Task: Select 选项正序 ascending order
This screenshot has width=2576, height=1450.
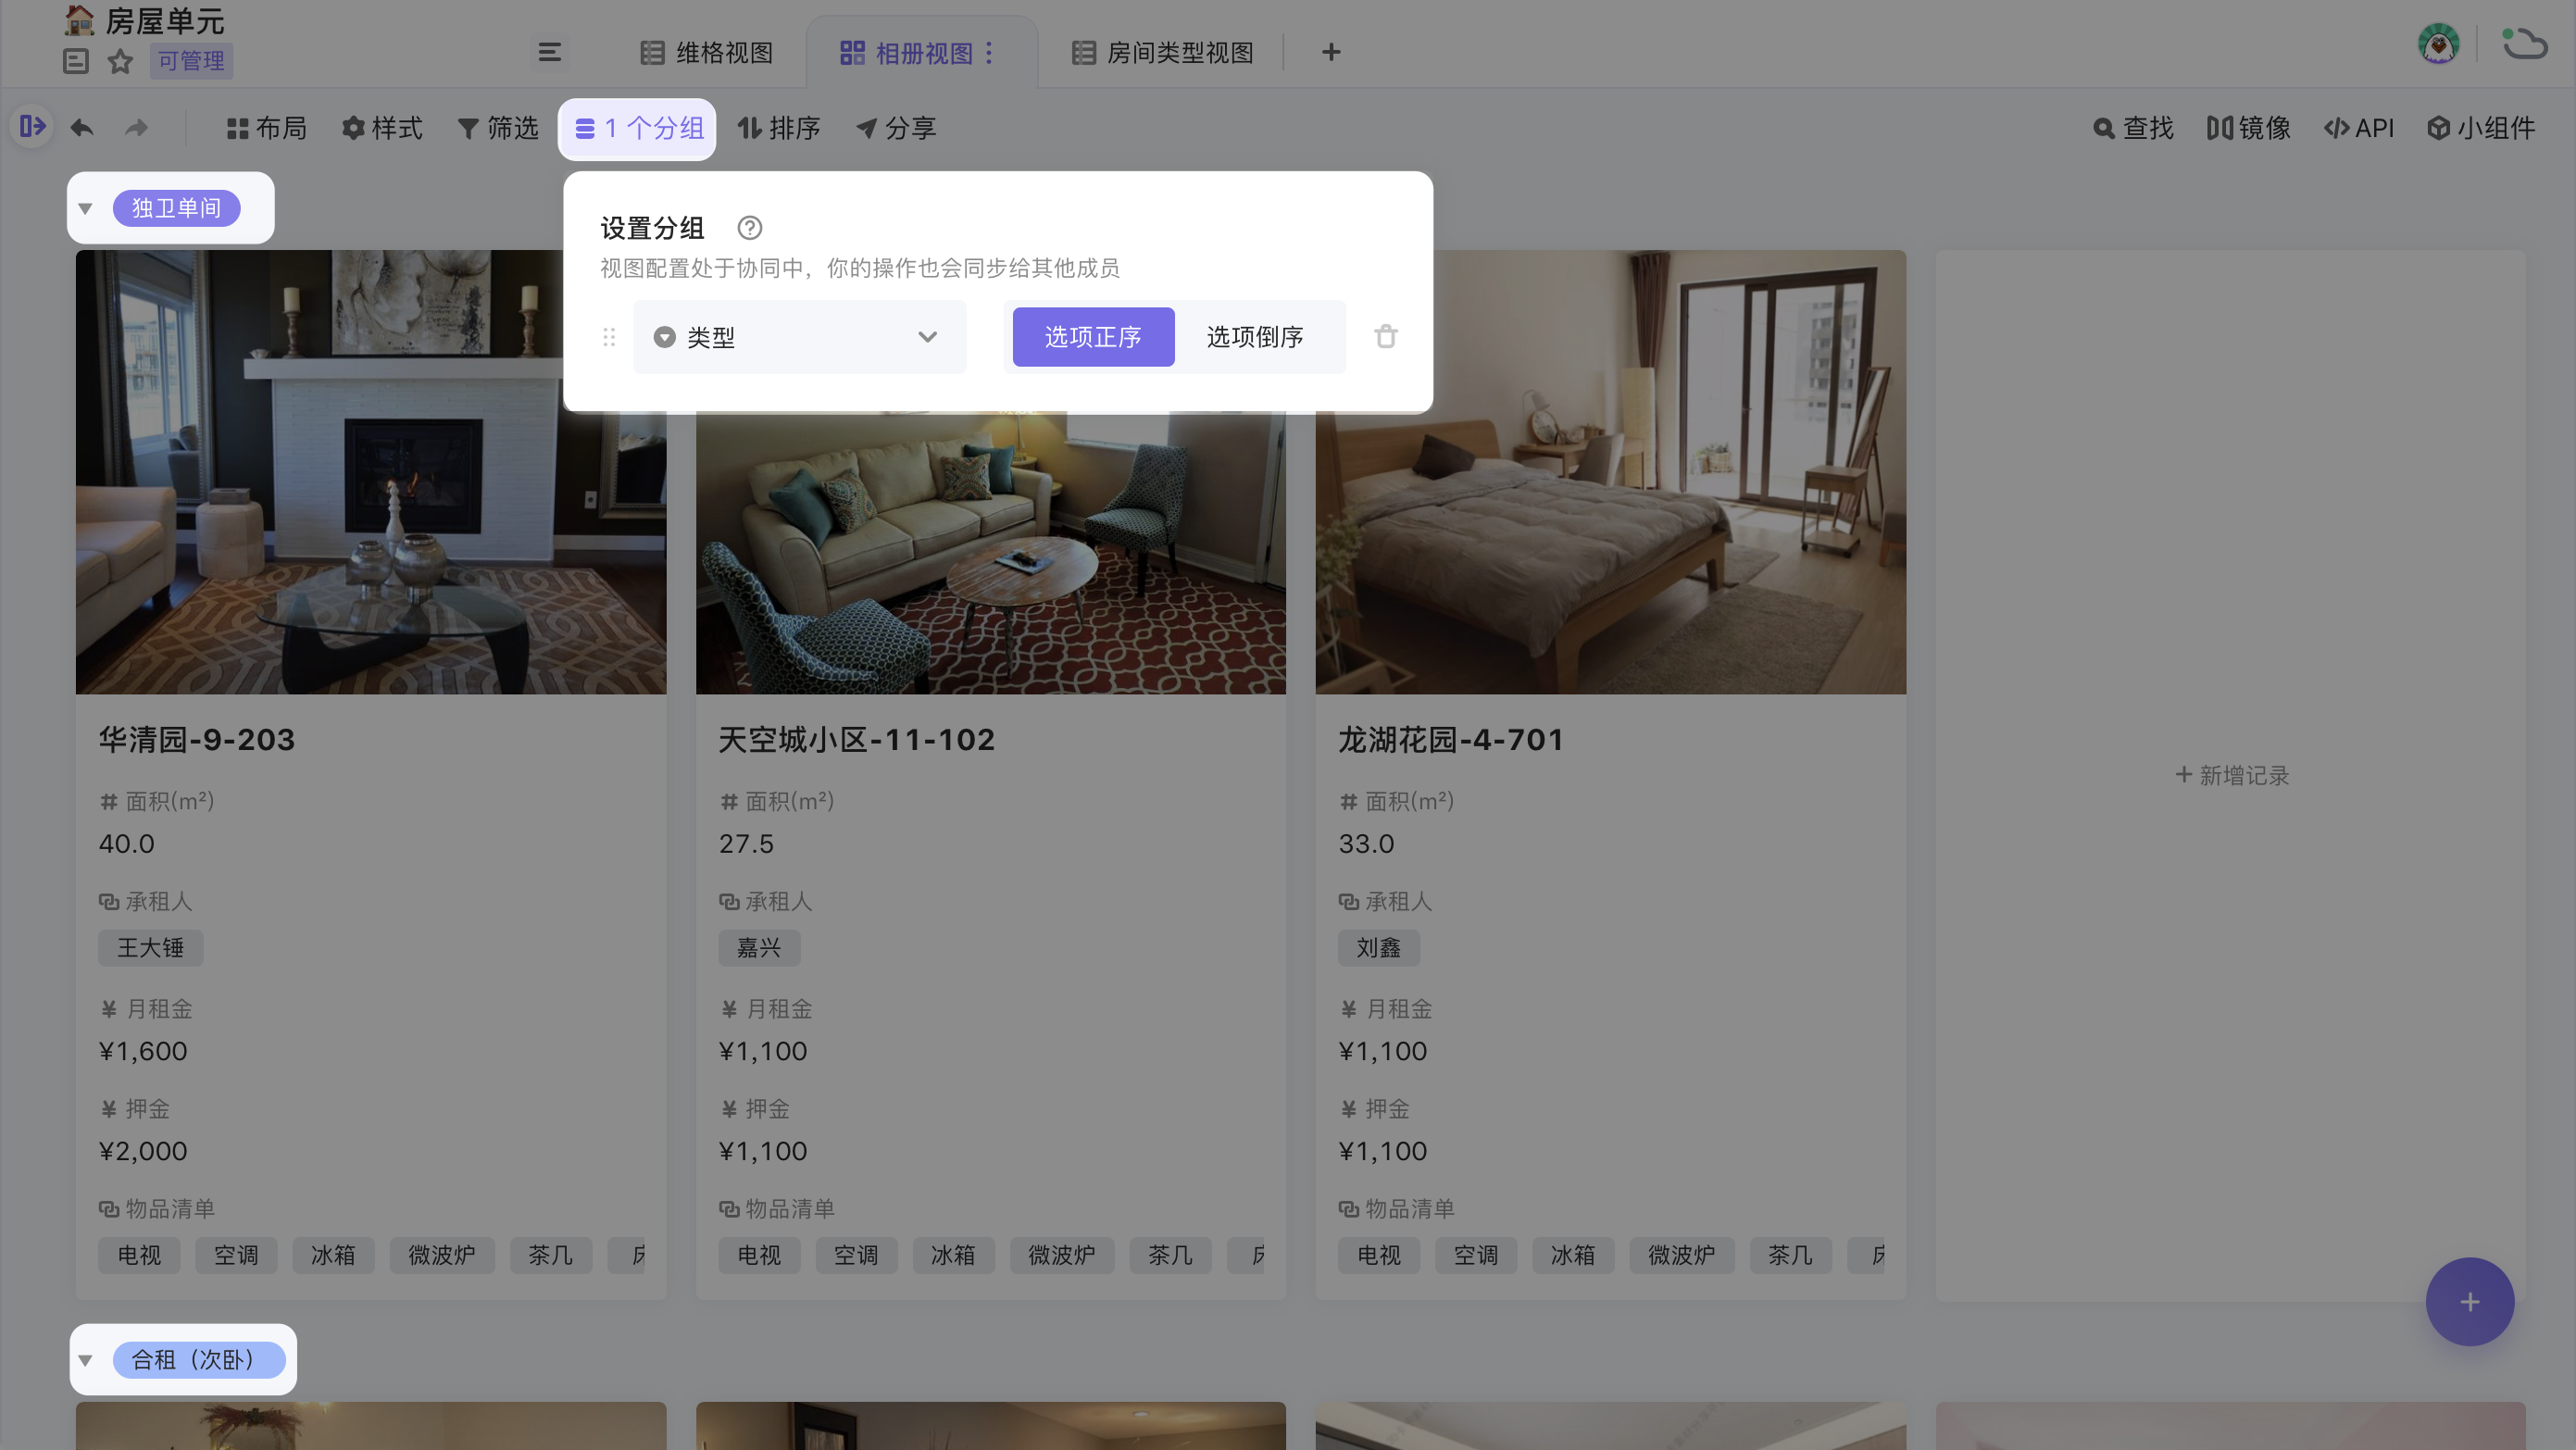Action: (1092, 337)
